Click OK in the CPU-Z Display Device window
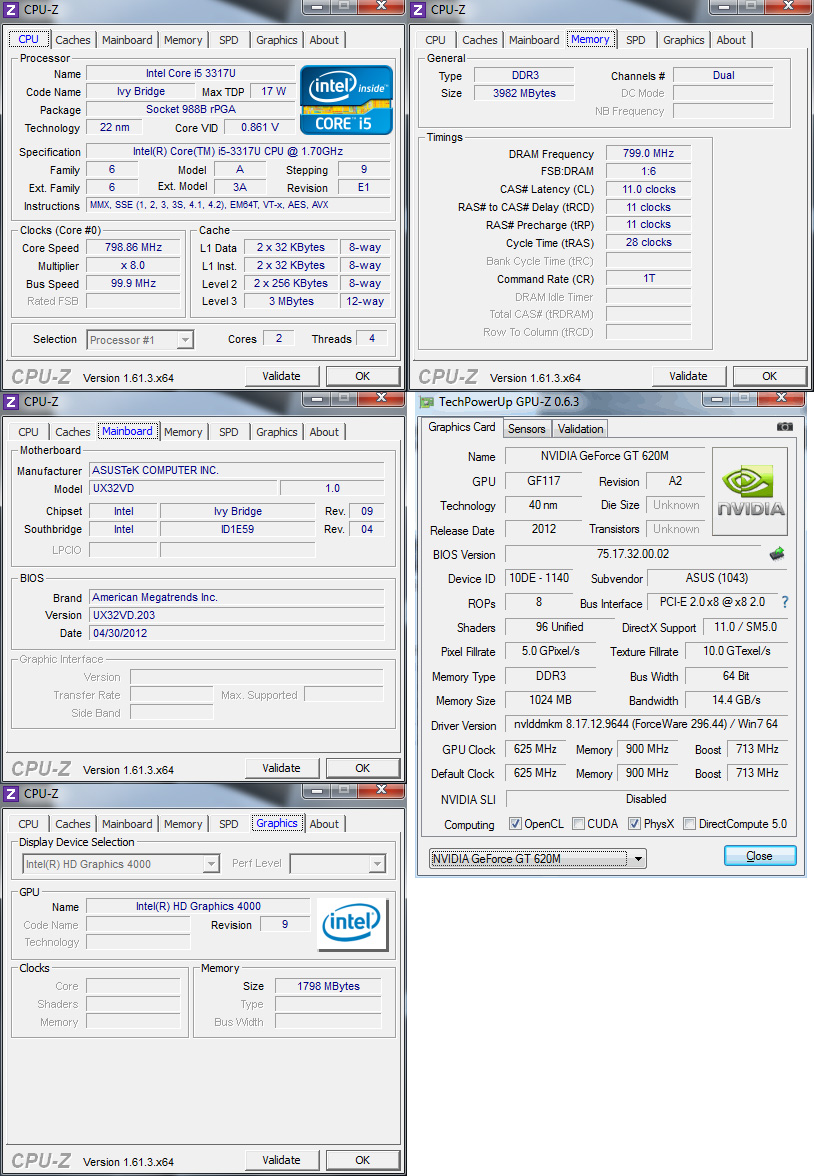The image size is (814, 1176). tap(362, 1160)
